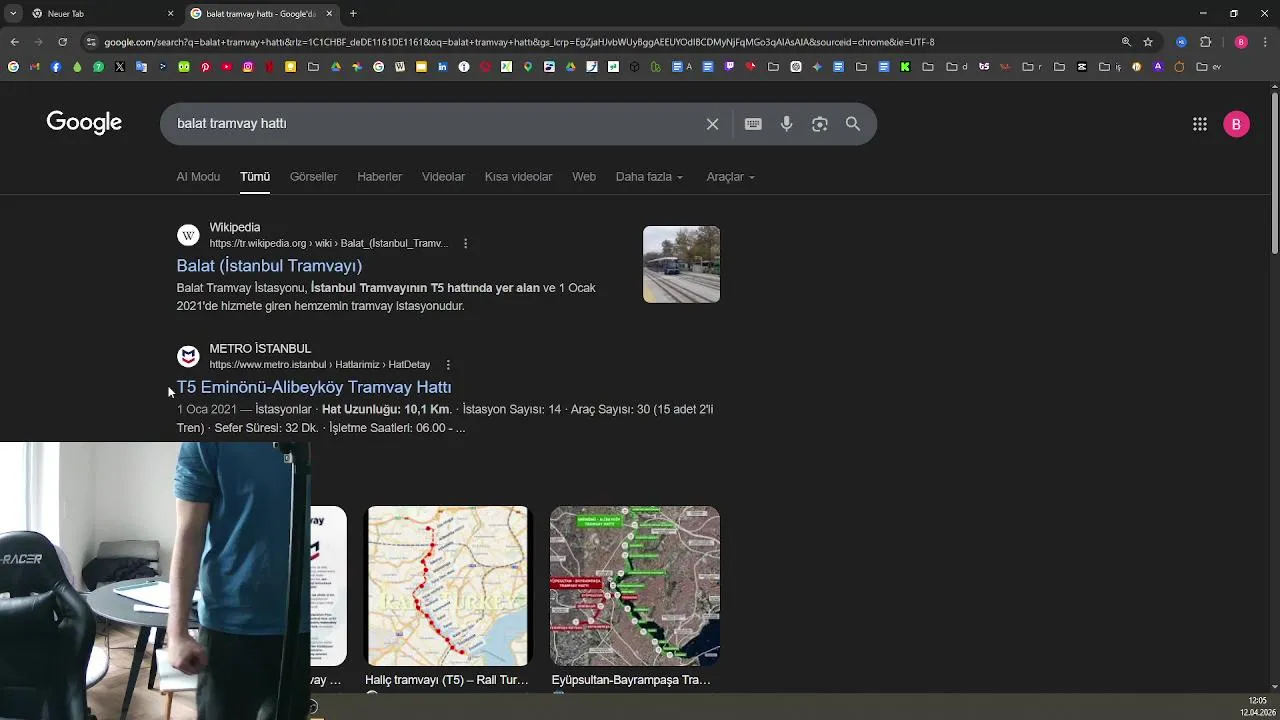Open more options for Metro İstanbul result
Viewport: 1280px width, 720px height.
tap(448, 365)
